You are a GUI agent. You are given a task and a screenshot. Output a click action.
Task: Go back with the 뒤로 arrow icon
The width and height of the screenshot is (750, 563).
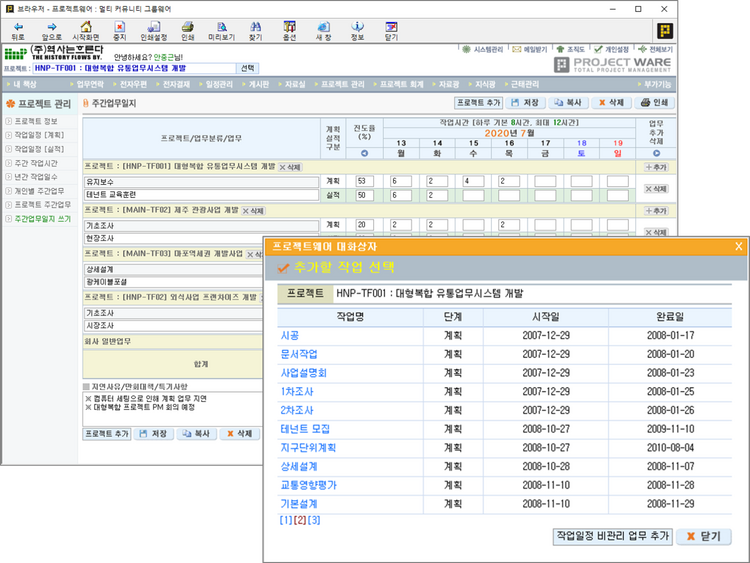(x=18, y=31)
